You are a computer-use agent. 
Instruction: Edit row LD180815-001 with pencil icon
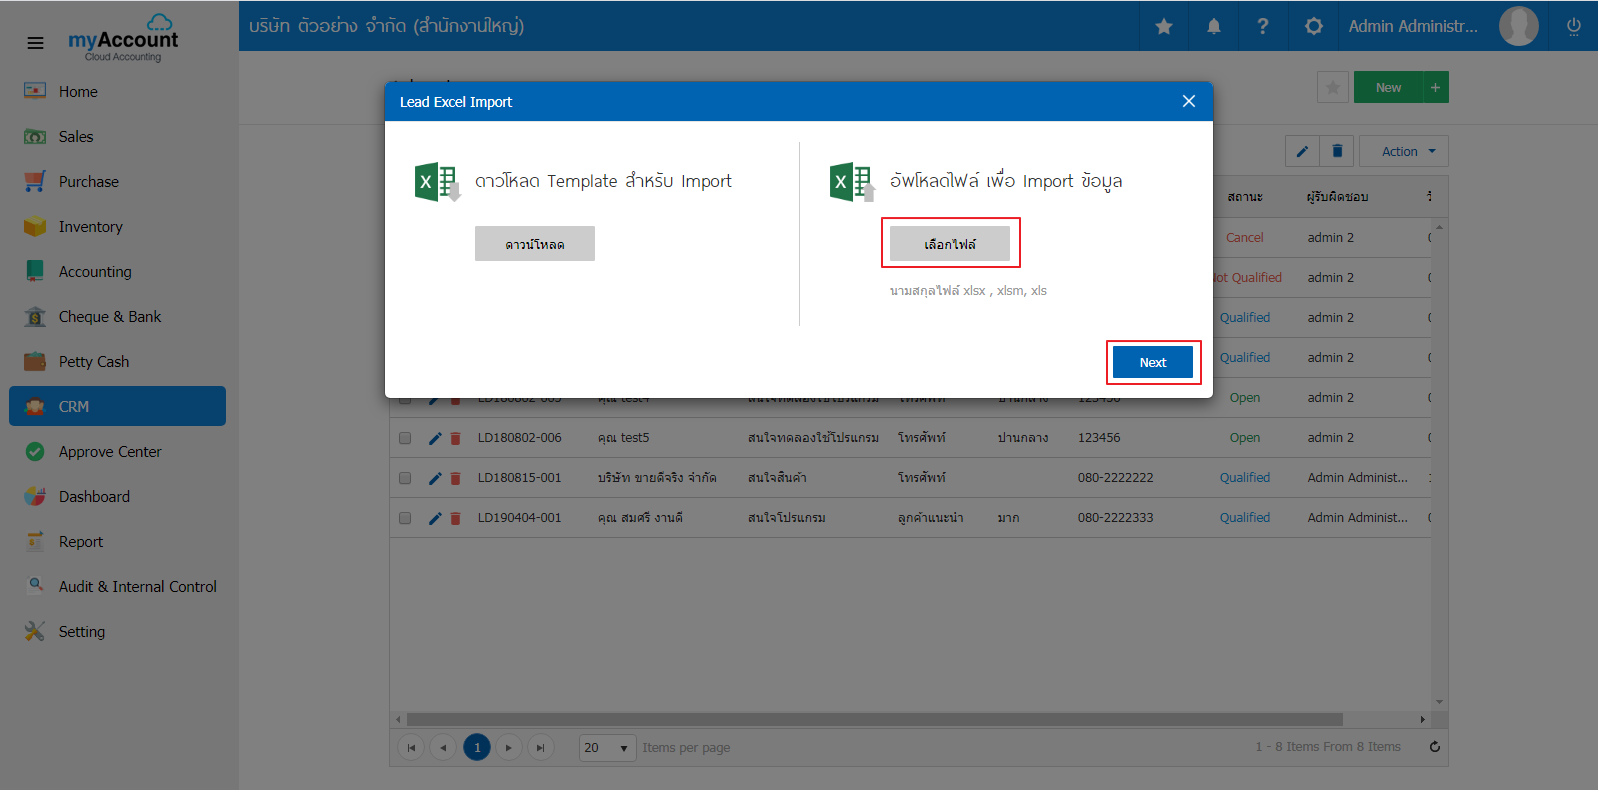pos(434,478)
